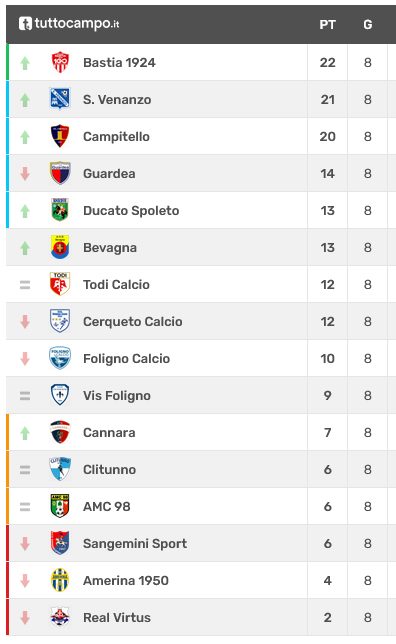The height and width of the screenshot is (644, 396).
Task: Click the Bevagna team crest
Action: (x=60, y=247)
